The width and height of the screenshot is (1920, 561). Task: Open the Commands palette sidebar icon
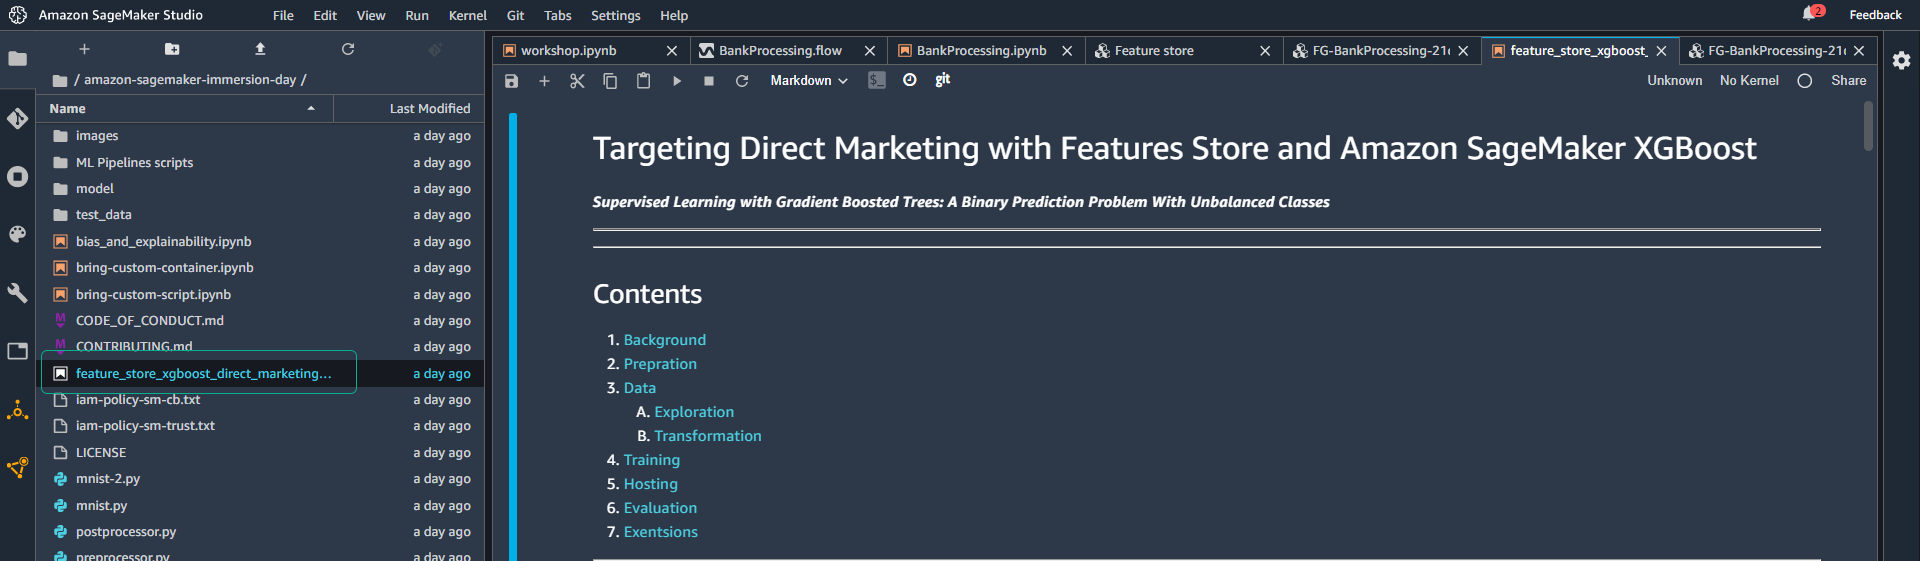pyautogui.click(x=18, y=235)
